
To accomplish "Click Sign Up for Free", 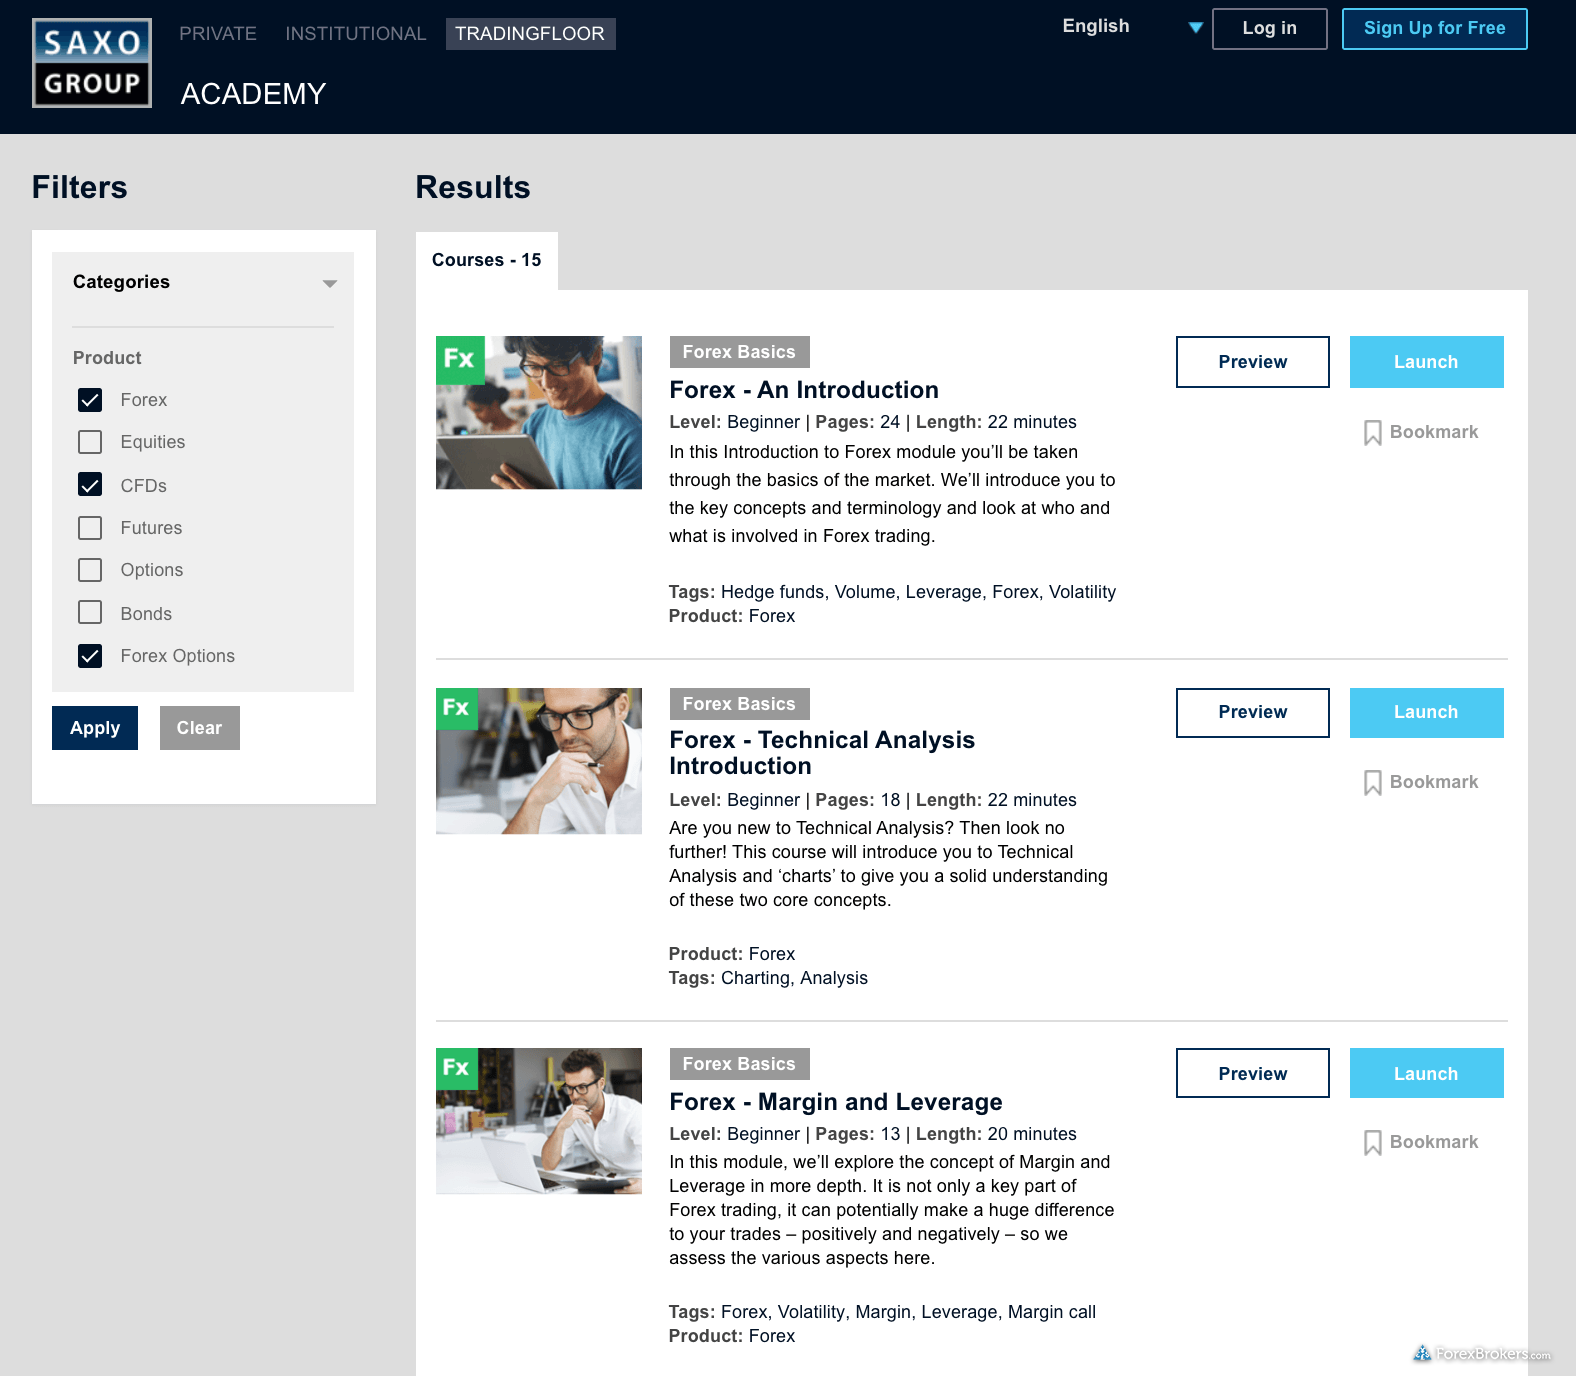I will click(1435, 29).
